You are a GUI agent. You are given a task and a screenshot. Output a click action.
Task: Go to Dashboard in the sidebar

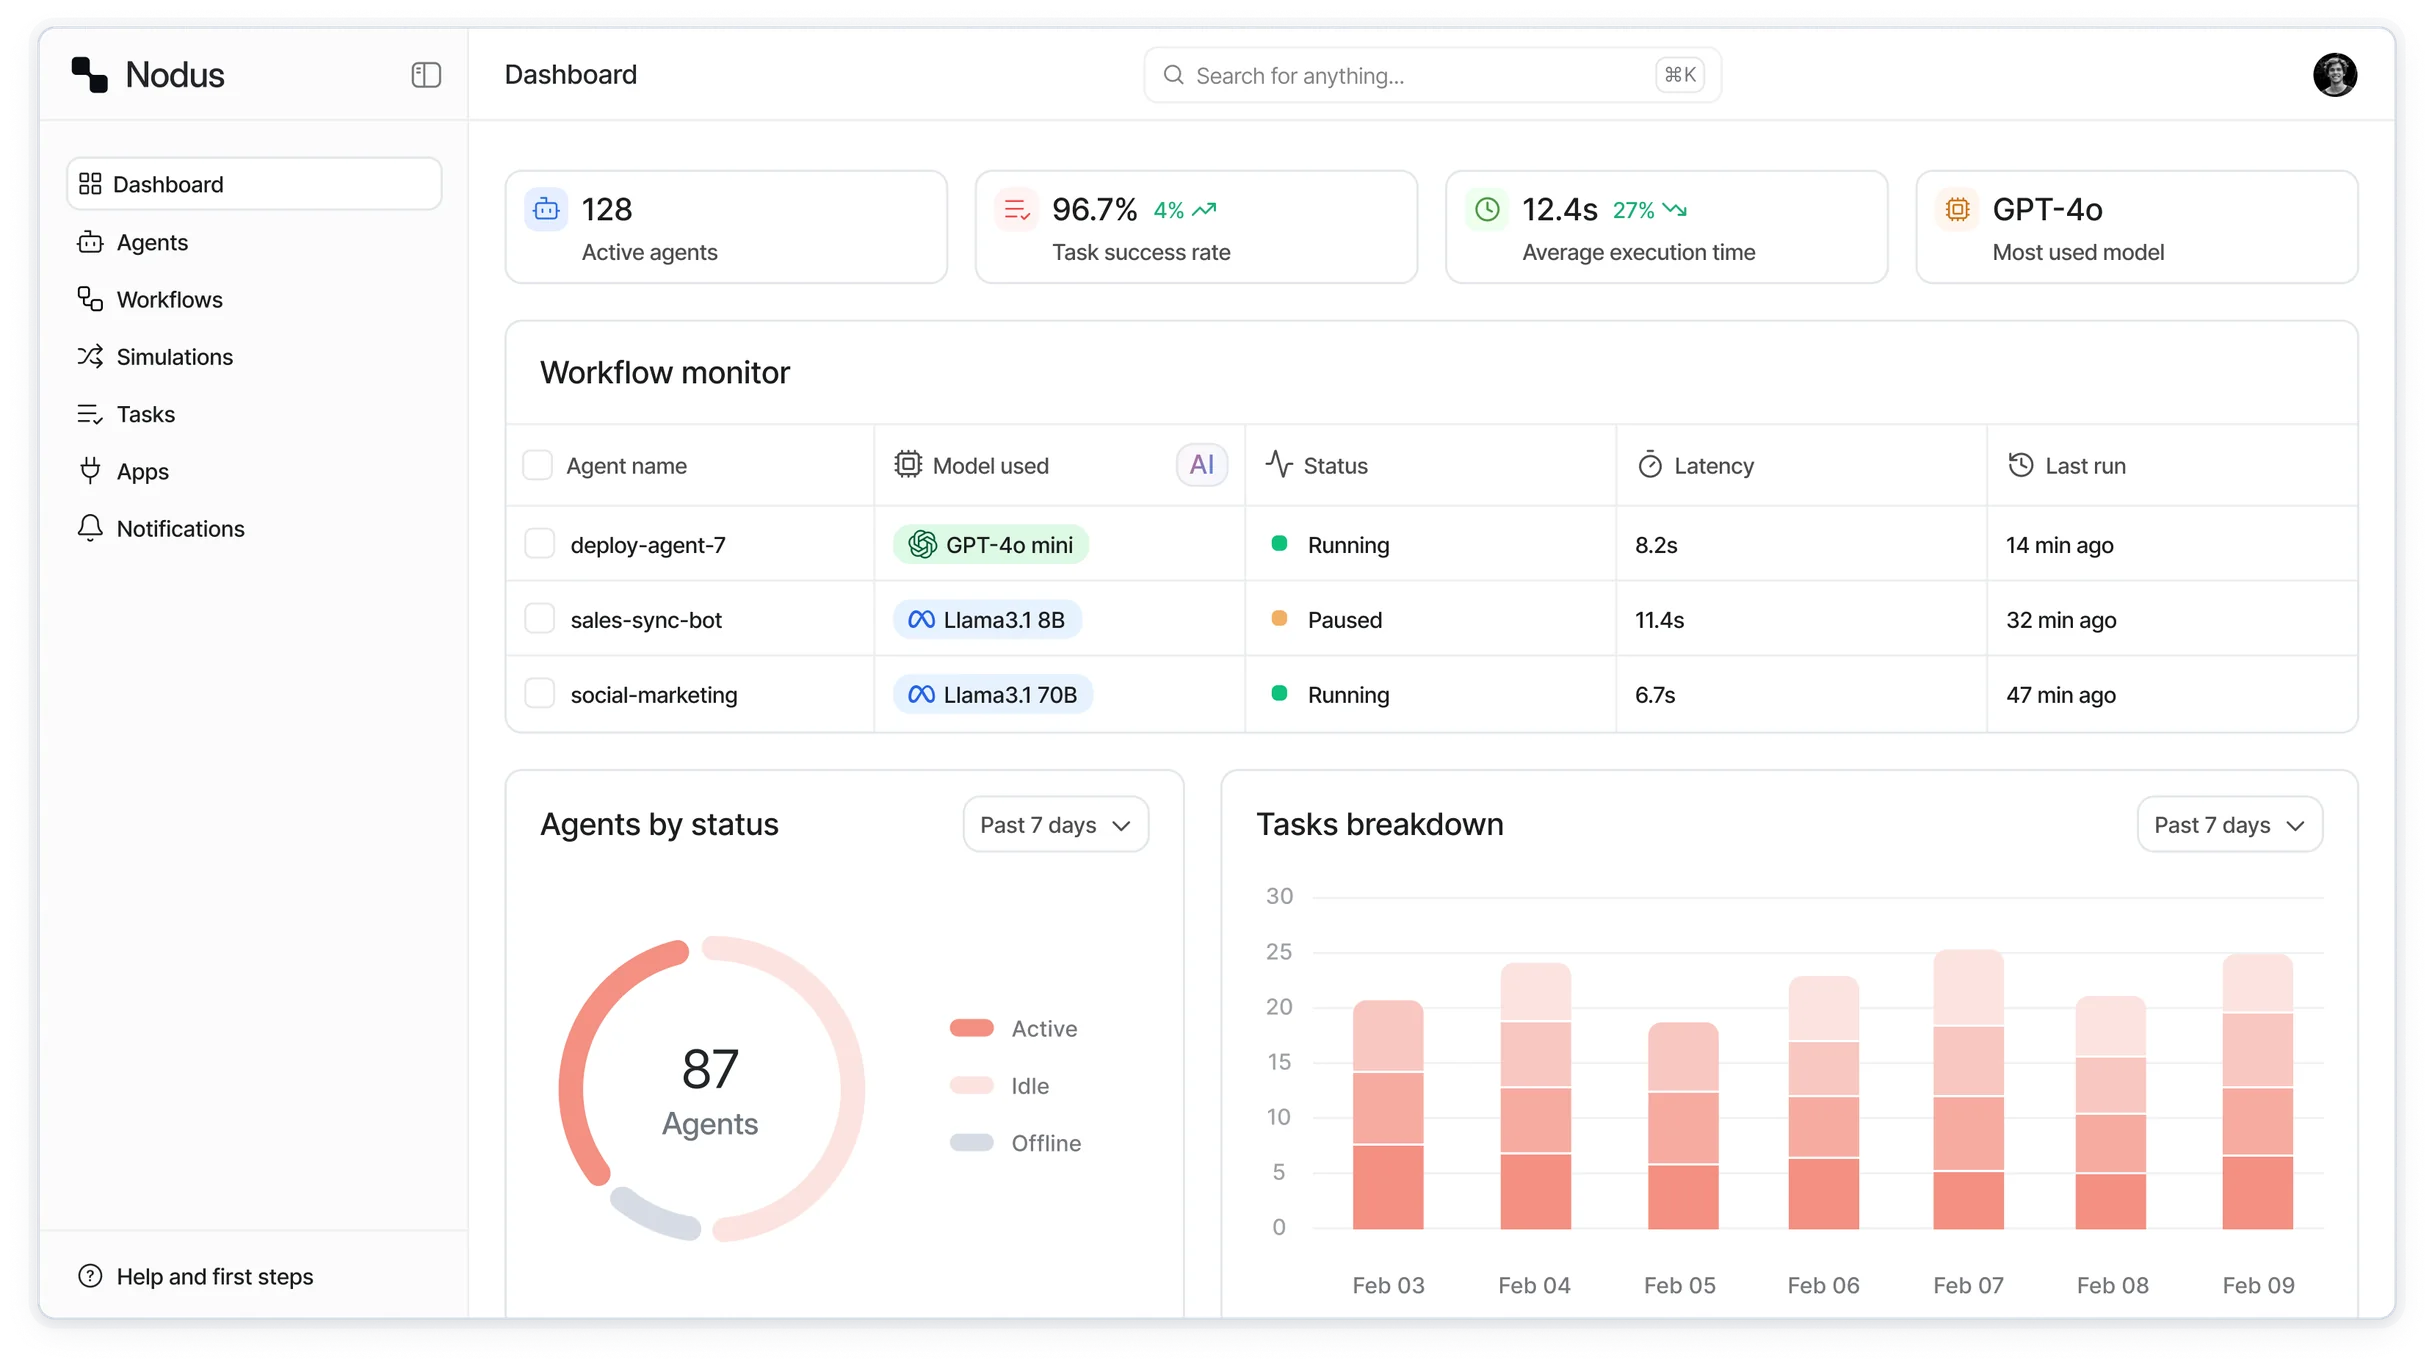[254, 184]
